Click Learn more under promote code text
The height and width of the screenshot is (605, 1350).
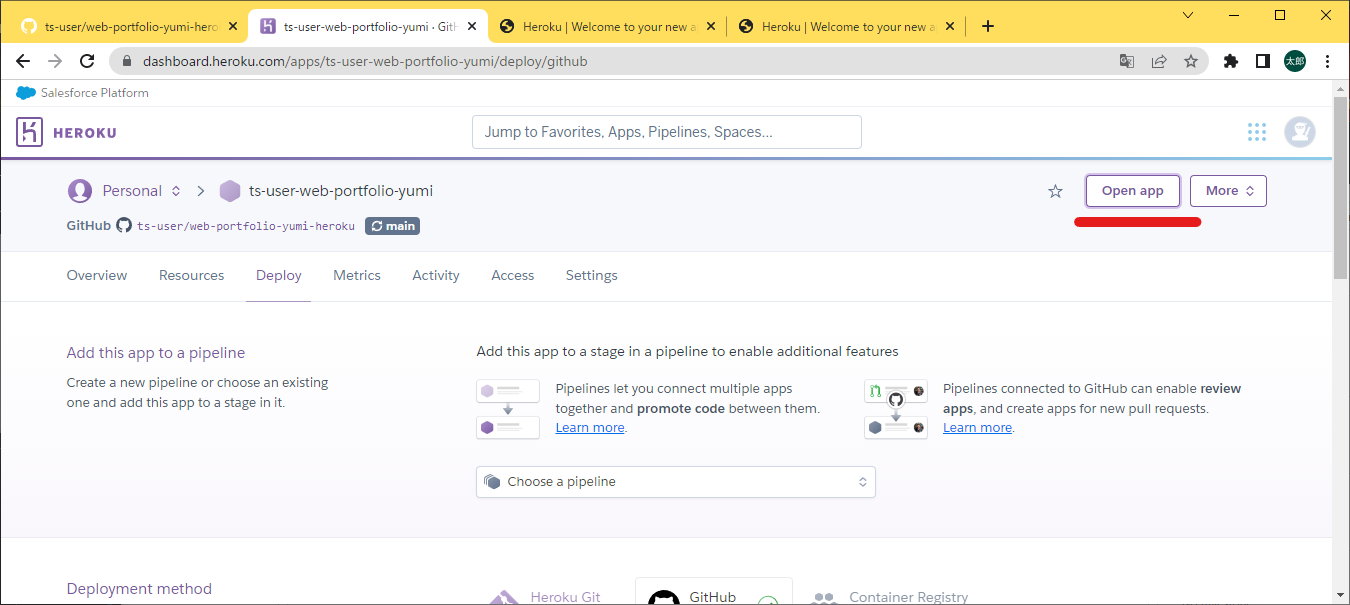pos(590,428)
